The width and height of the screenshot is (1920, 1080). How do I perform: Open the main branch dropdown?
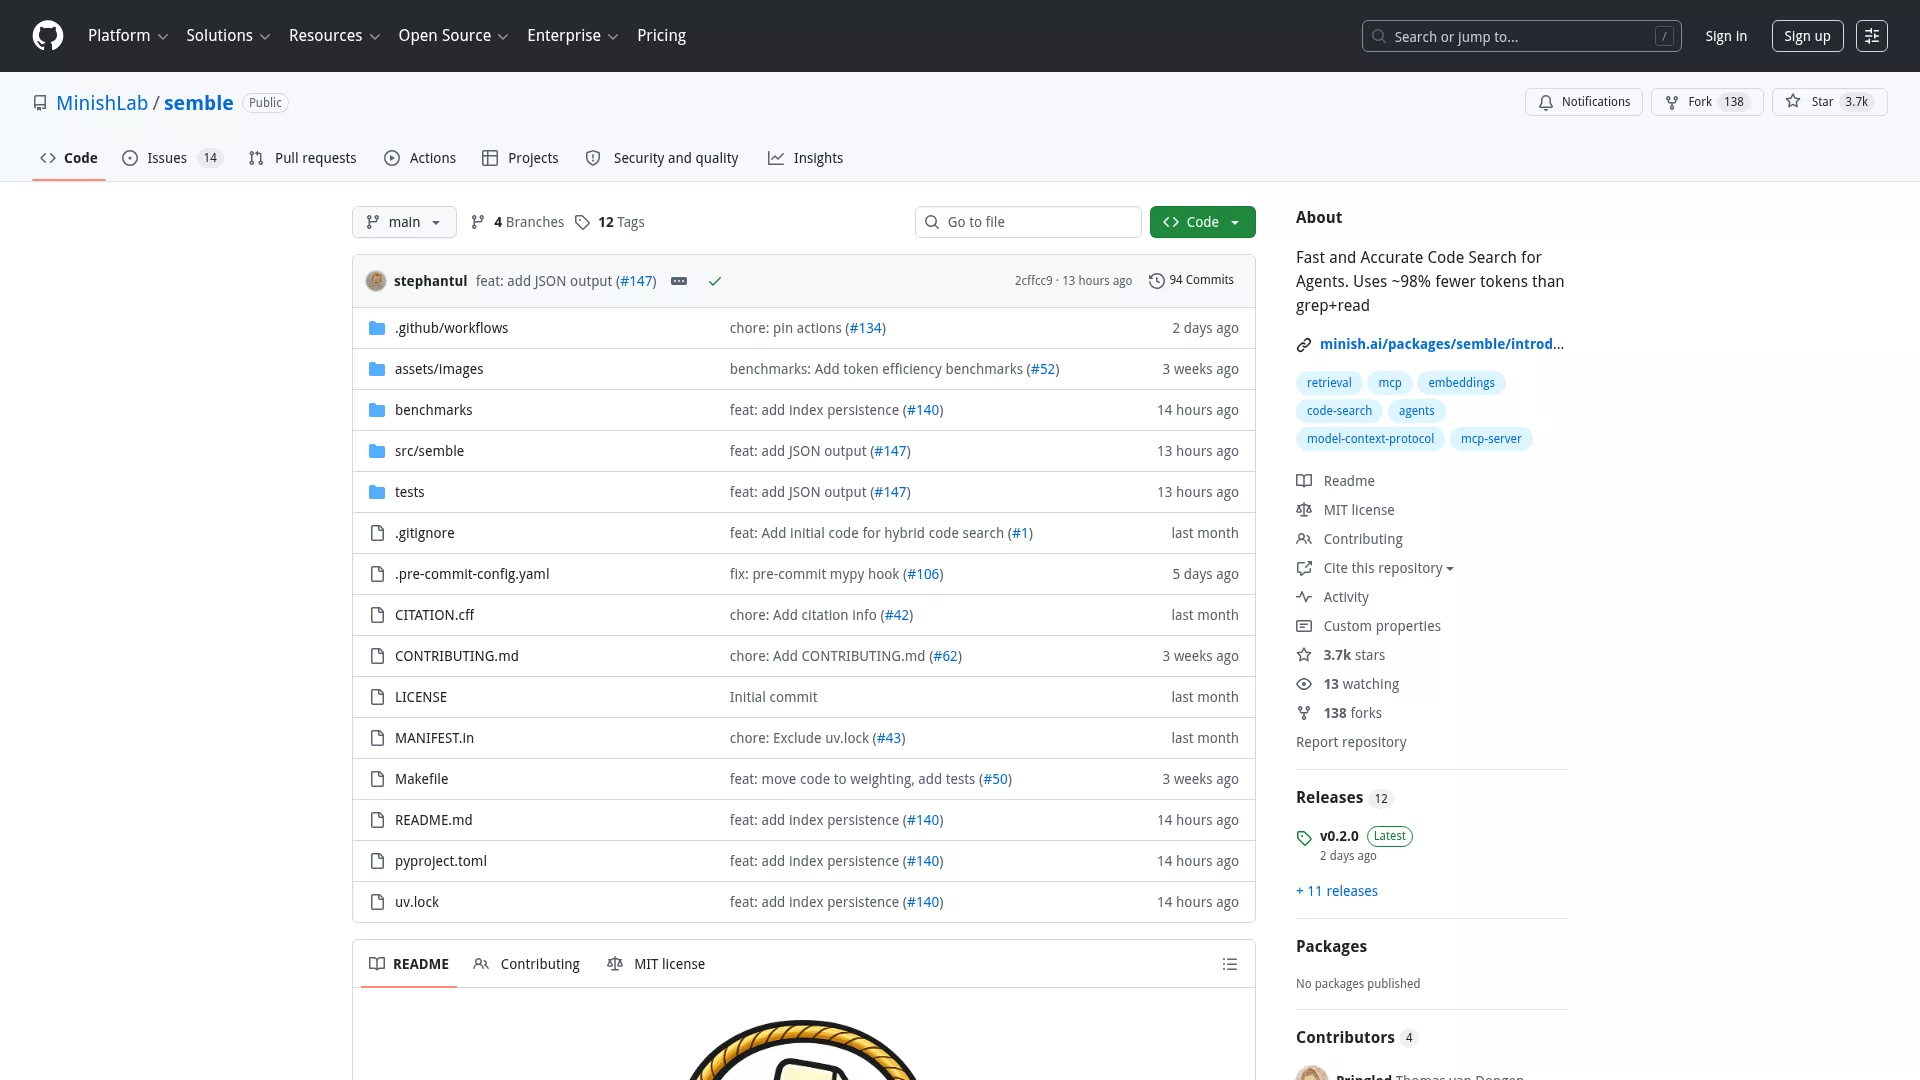click(404, 222)
